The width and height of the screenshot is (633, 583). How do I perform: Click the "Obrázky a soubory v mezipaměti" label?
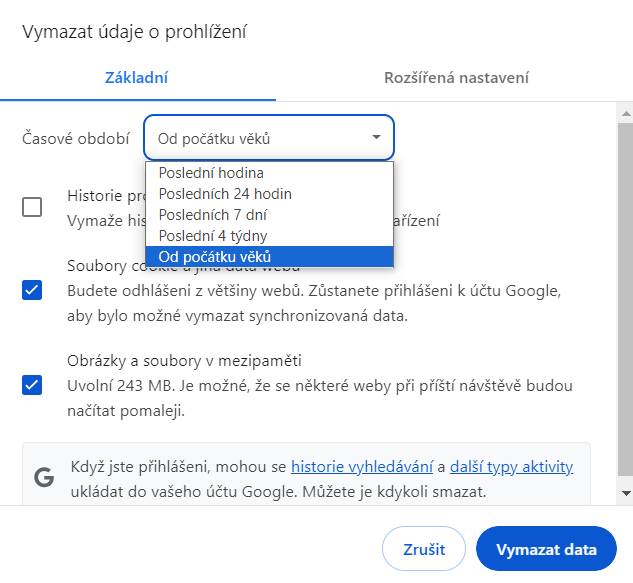(x=184, y=361)
